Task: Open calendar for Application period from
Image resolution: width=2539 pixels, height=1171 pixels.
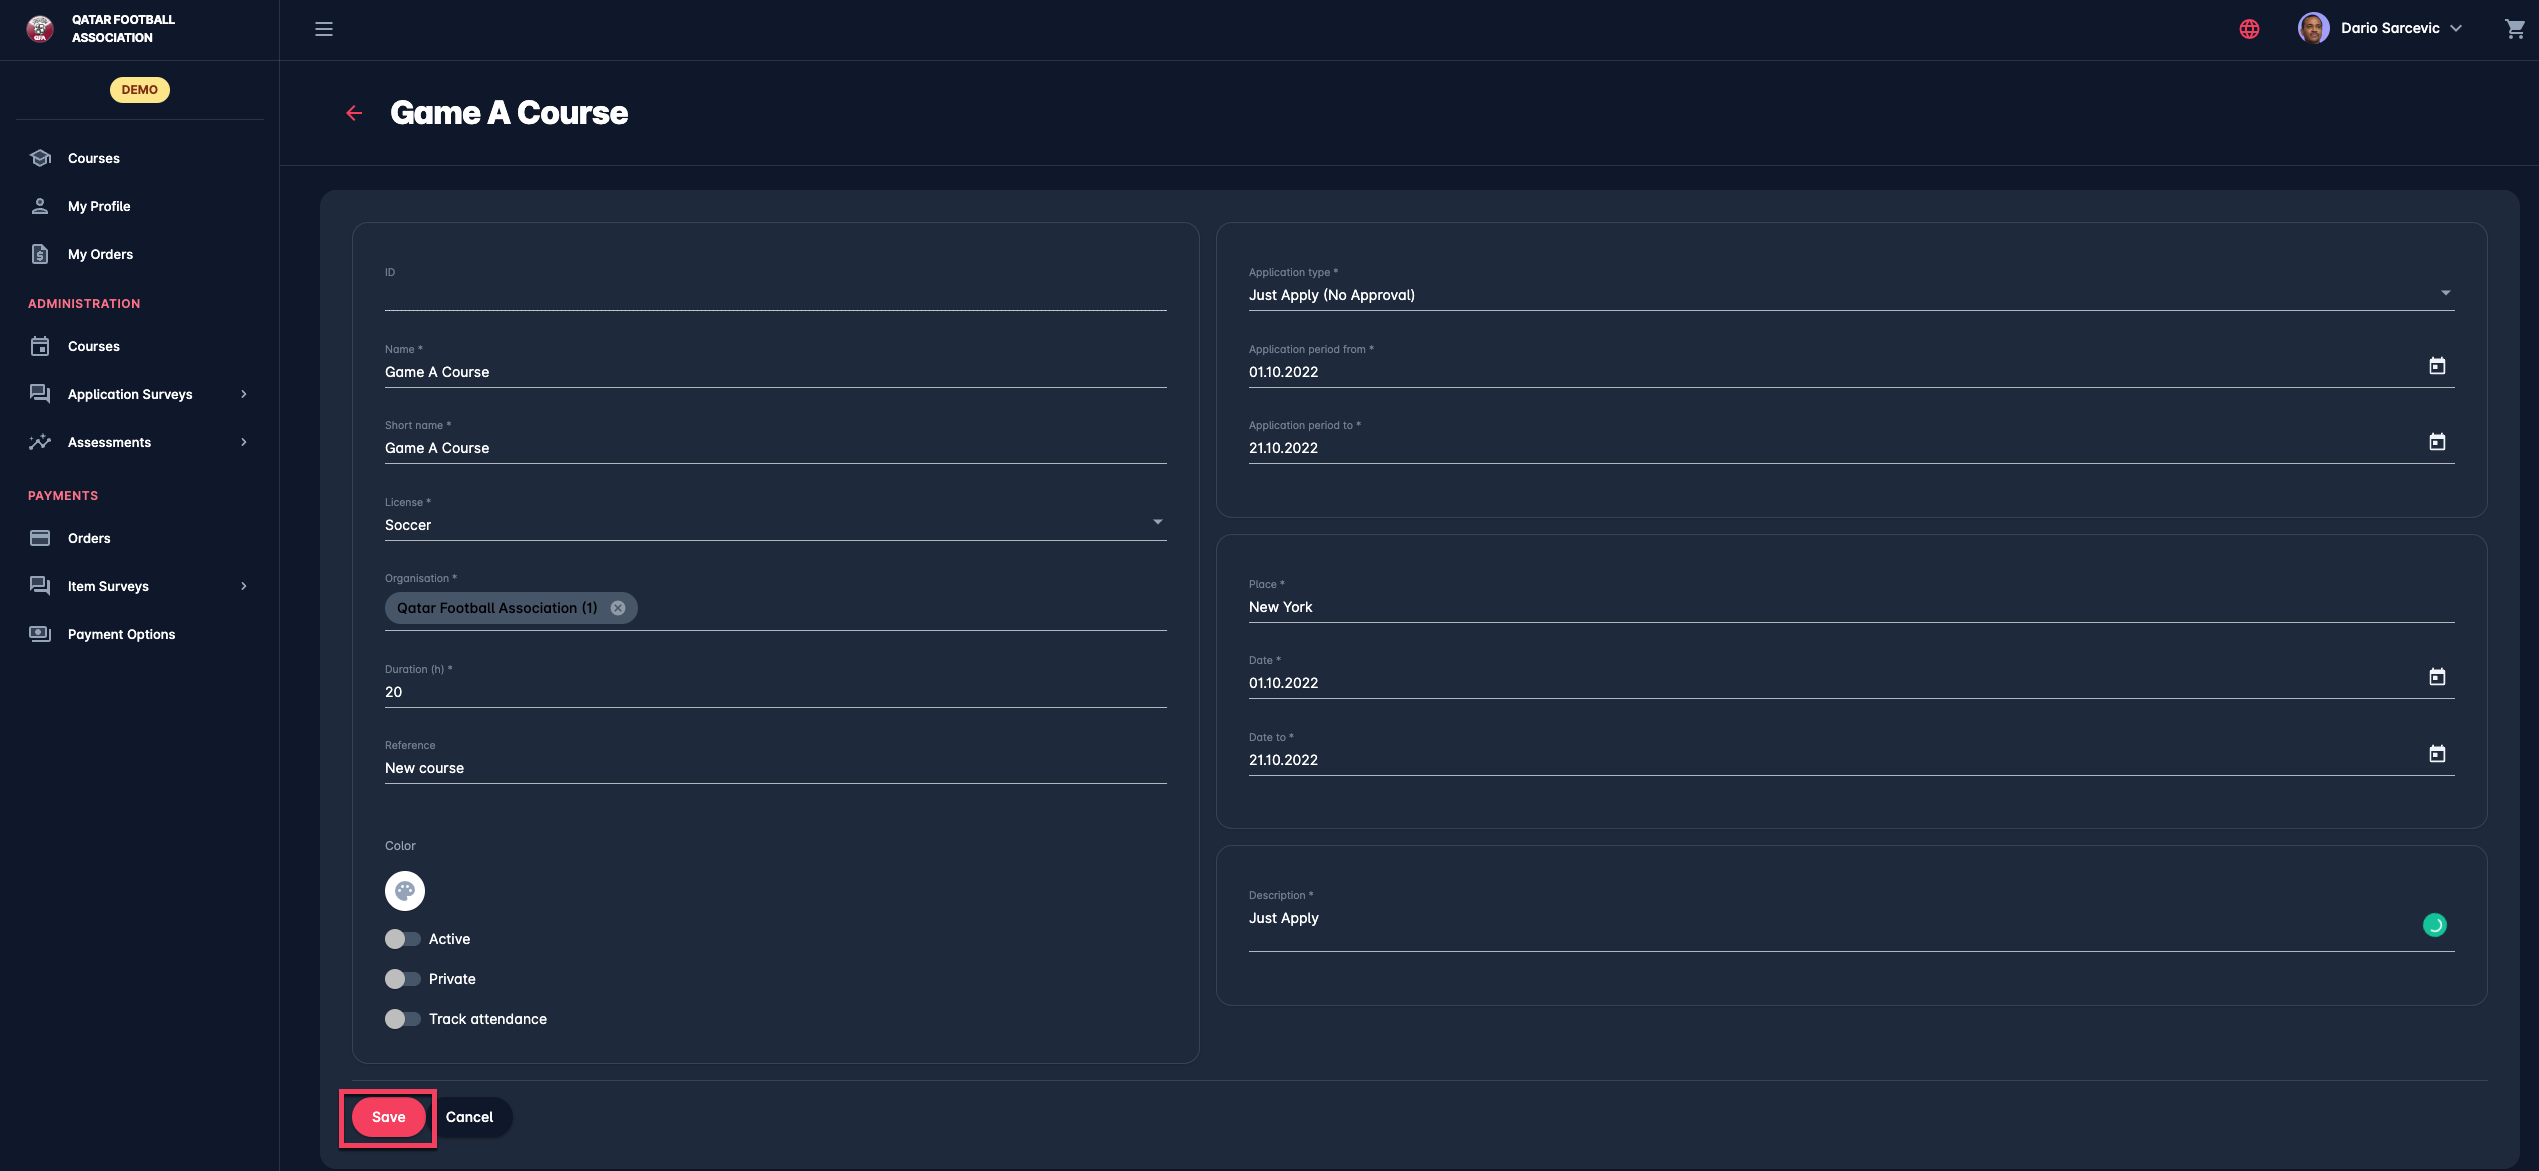Action: (x=2437, y=366)
